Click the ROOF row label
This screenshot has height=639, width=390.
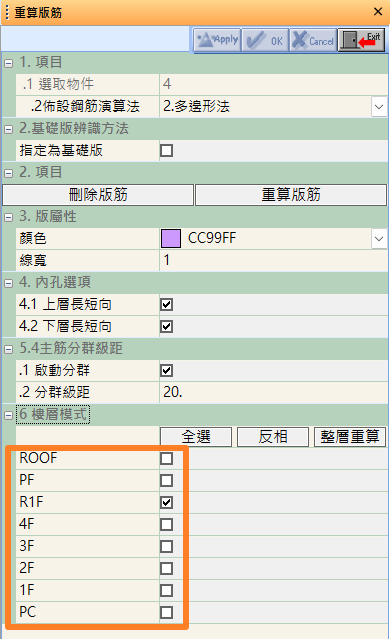38,458
